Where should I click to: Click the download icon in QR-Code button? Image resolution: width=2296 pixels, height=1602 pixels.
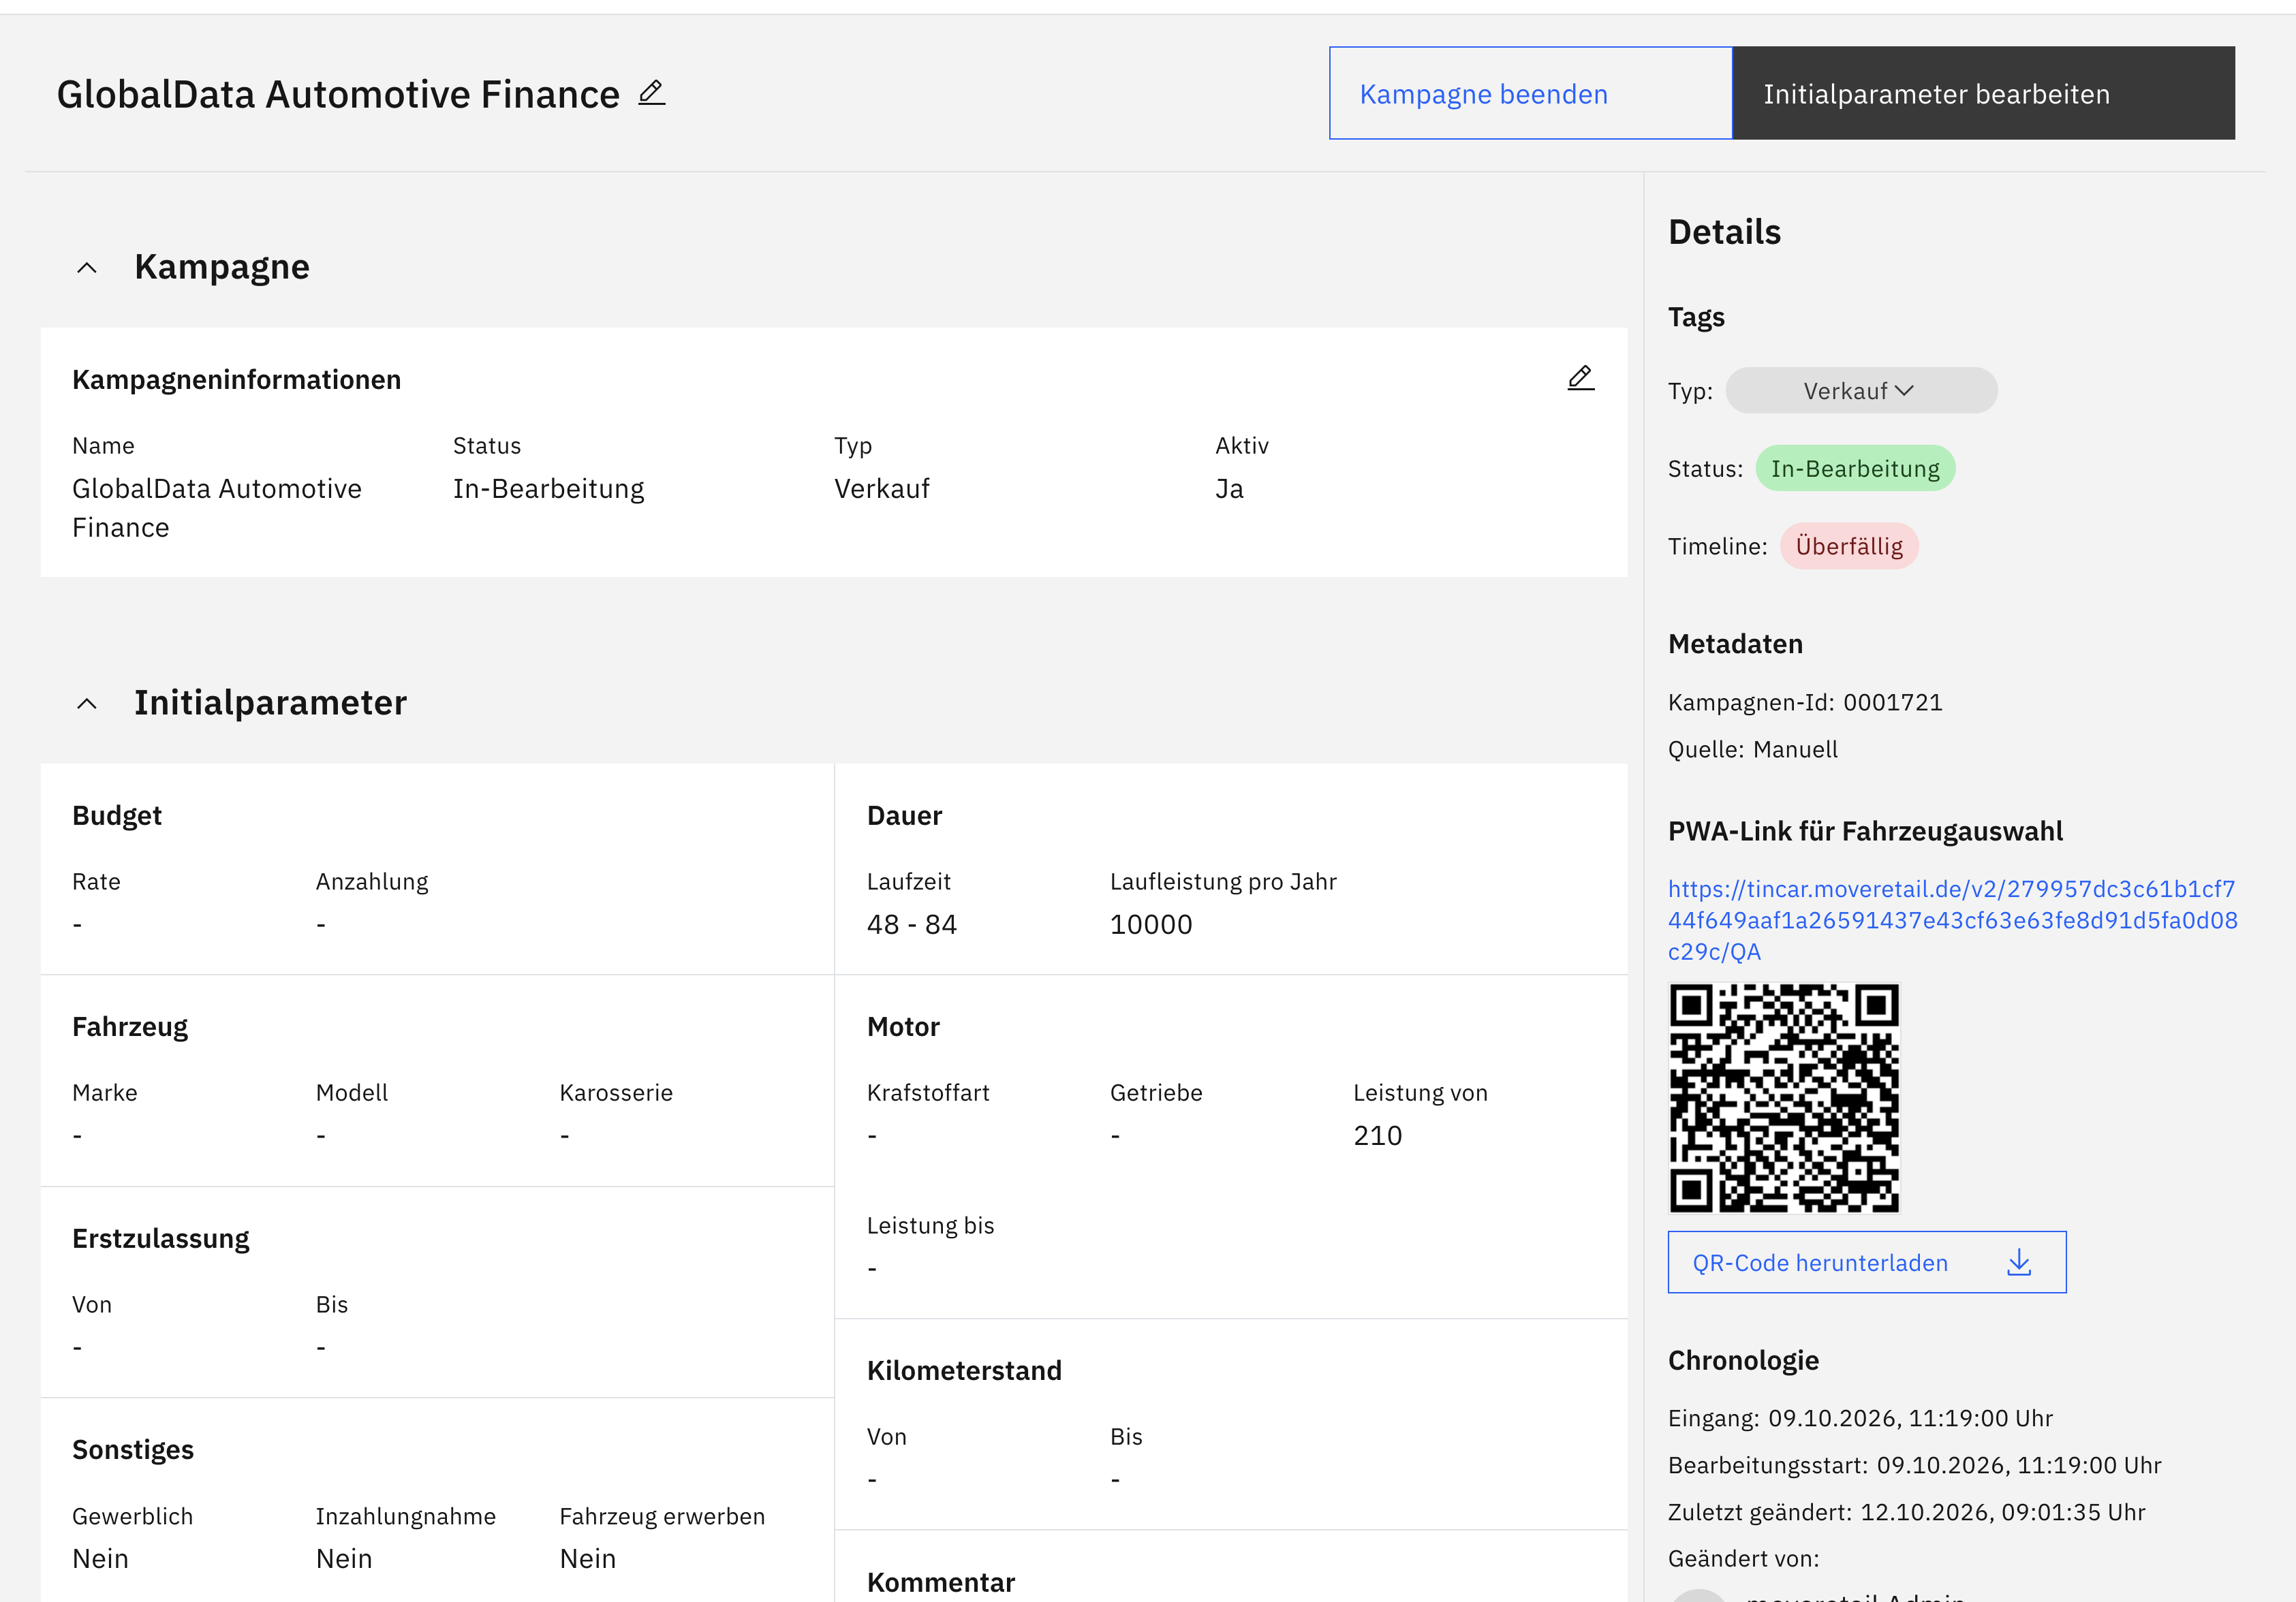click(2019, 1262)
